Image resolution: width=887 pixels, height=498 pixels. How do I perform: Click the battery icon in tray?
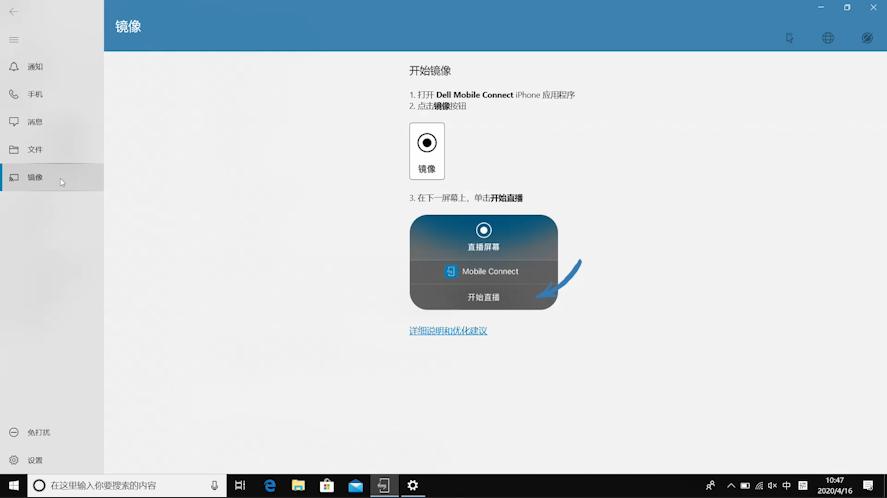745,486
